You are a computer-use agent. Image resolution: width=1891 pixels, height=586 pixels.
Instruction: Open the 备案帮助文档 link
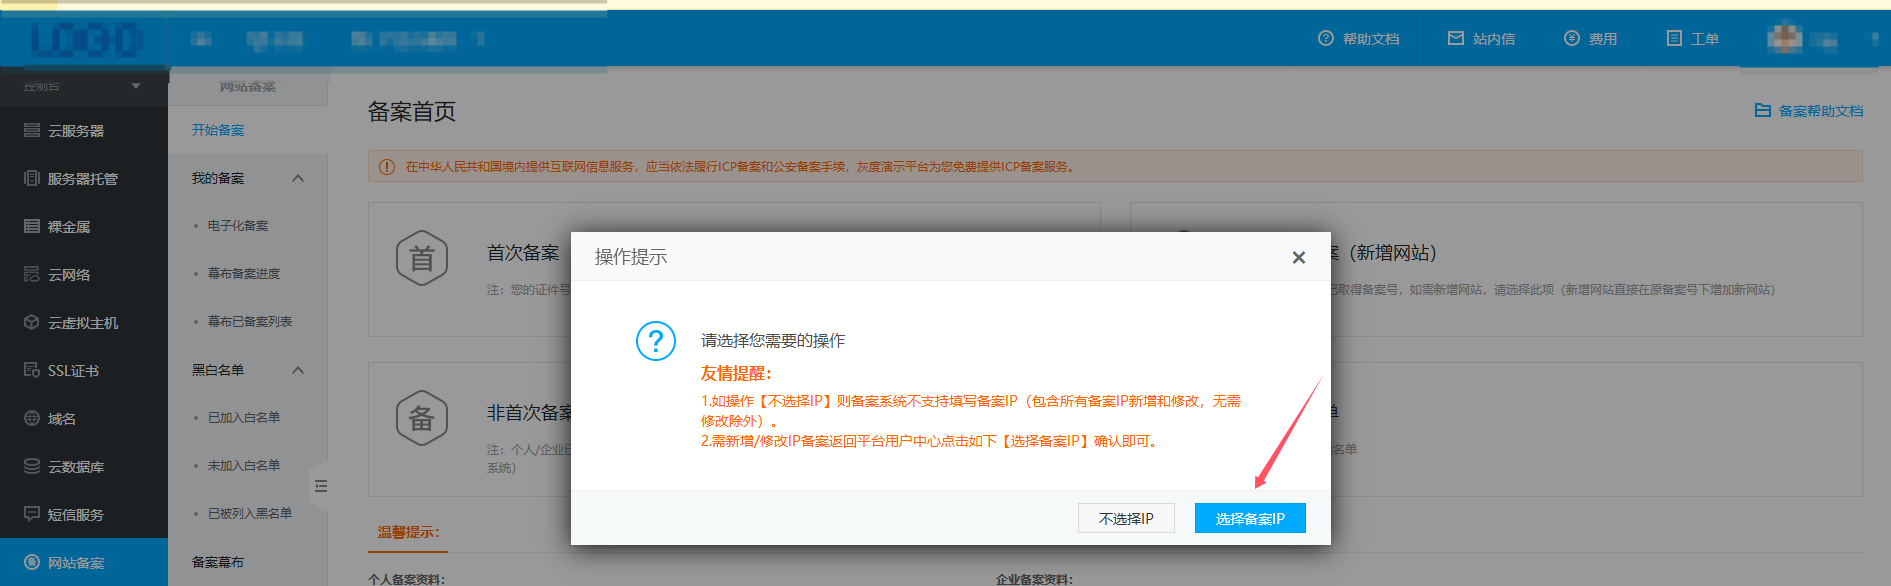(1809, 111)
